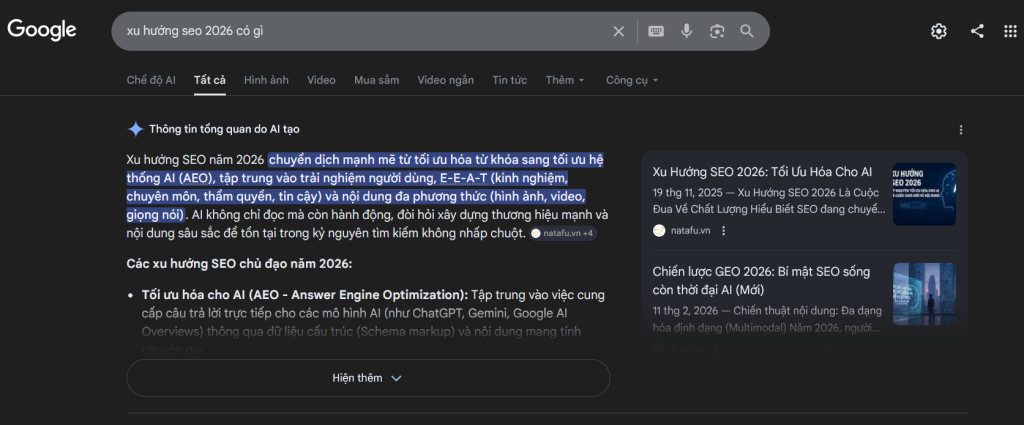The height and width of the screenshot is (425, 1024).
Task: Expand AI overview with Hiện thêm
Action: [x=368, y=378]
